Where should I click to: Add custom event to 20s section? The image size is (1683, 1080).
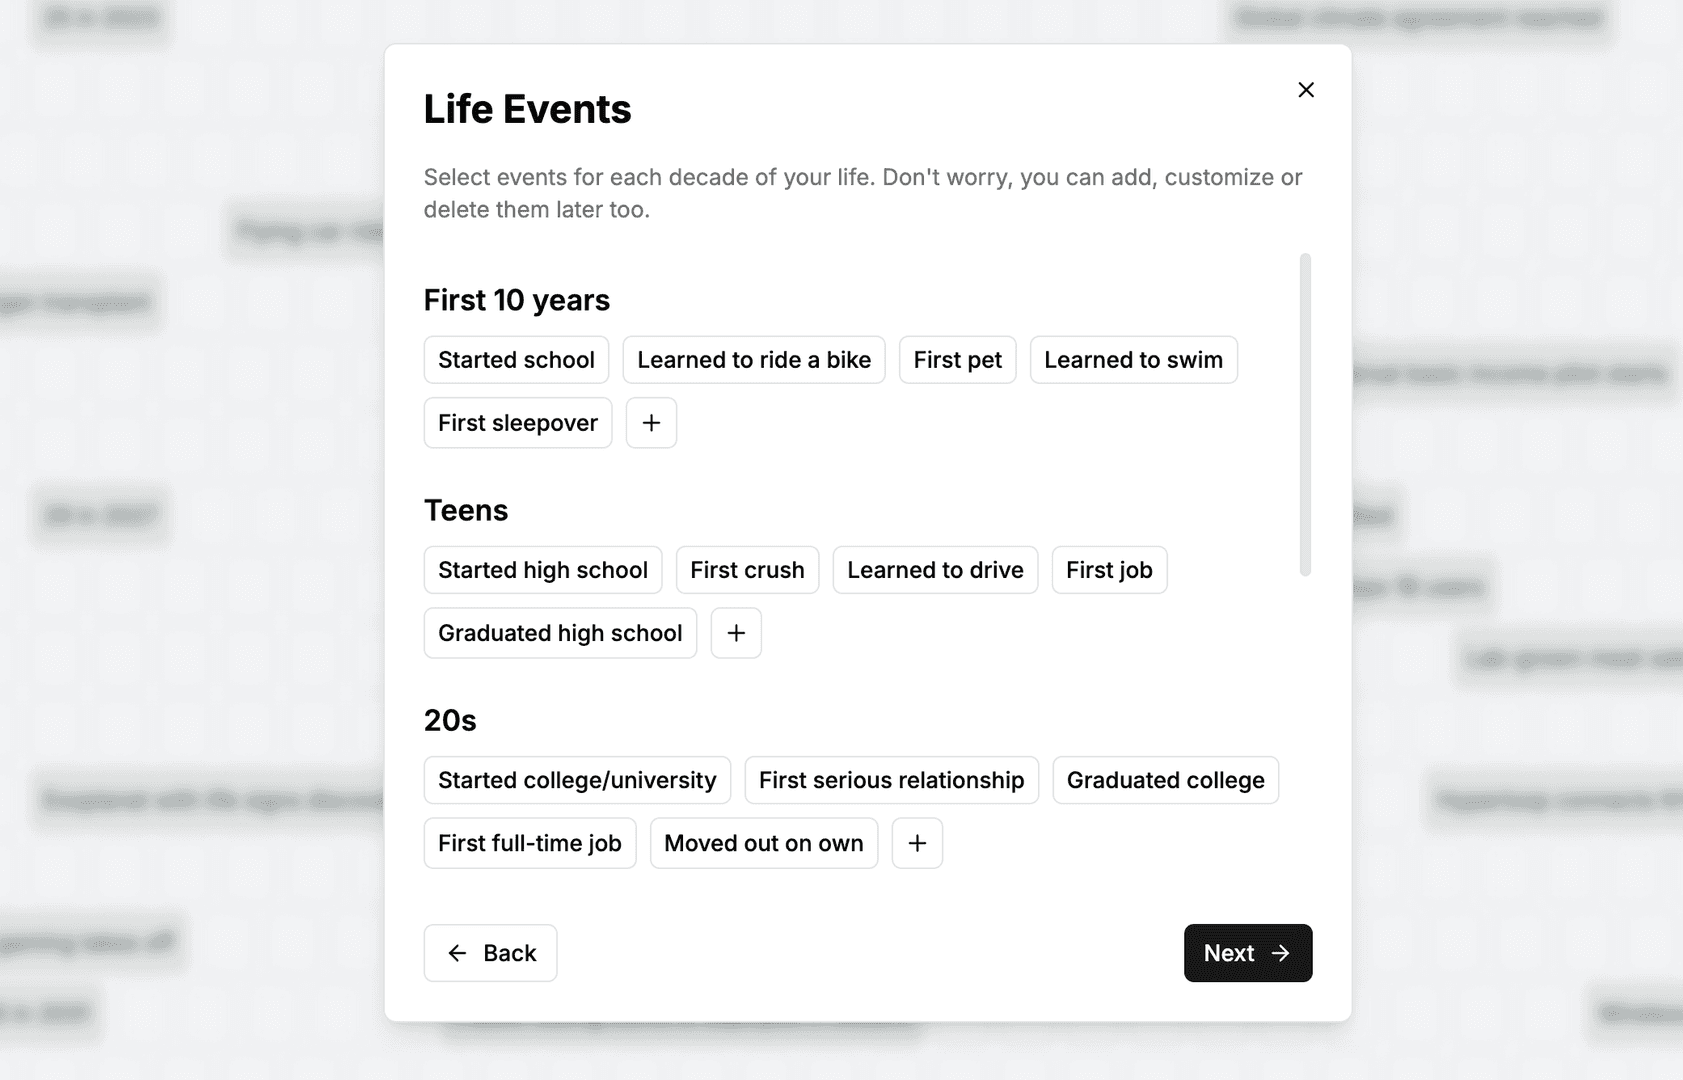pos(917,843)
